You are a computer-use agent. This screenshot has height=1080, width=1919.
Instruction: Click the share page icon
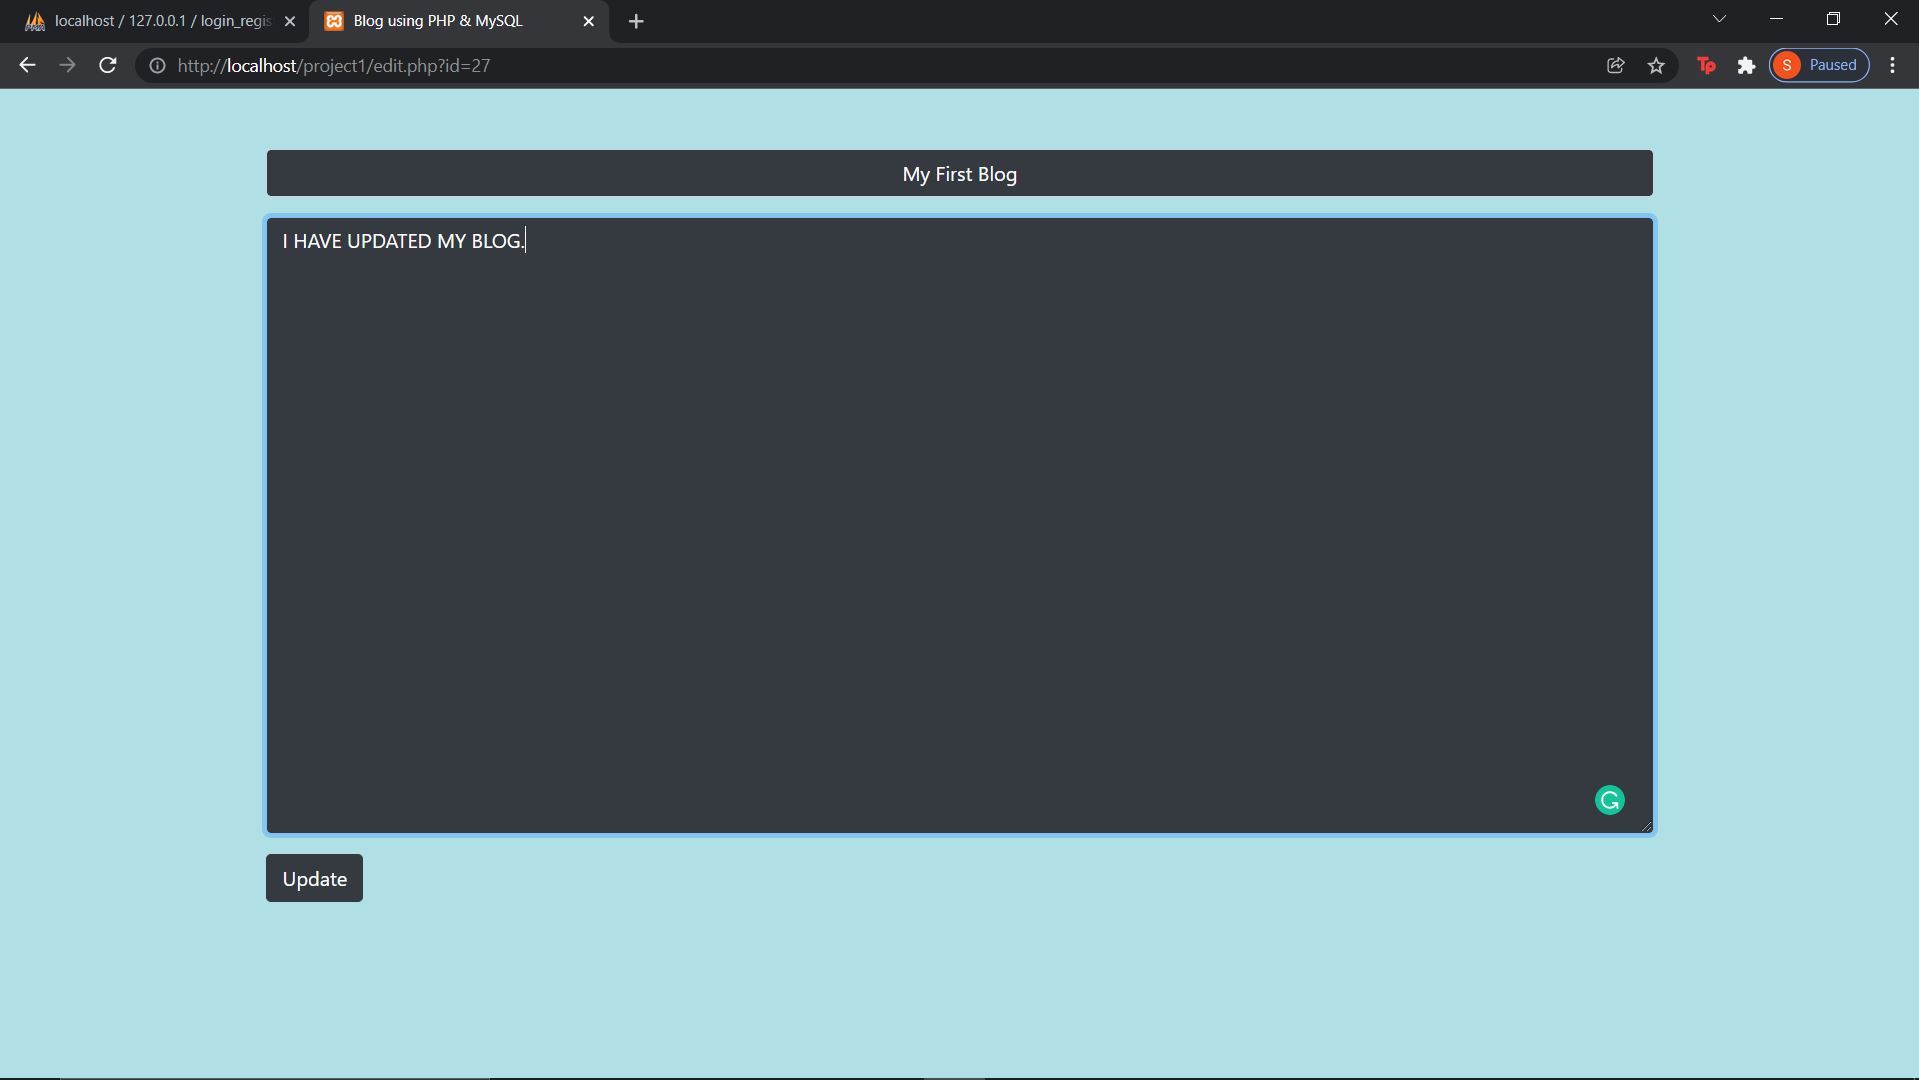coord(1616,65)
